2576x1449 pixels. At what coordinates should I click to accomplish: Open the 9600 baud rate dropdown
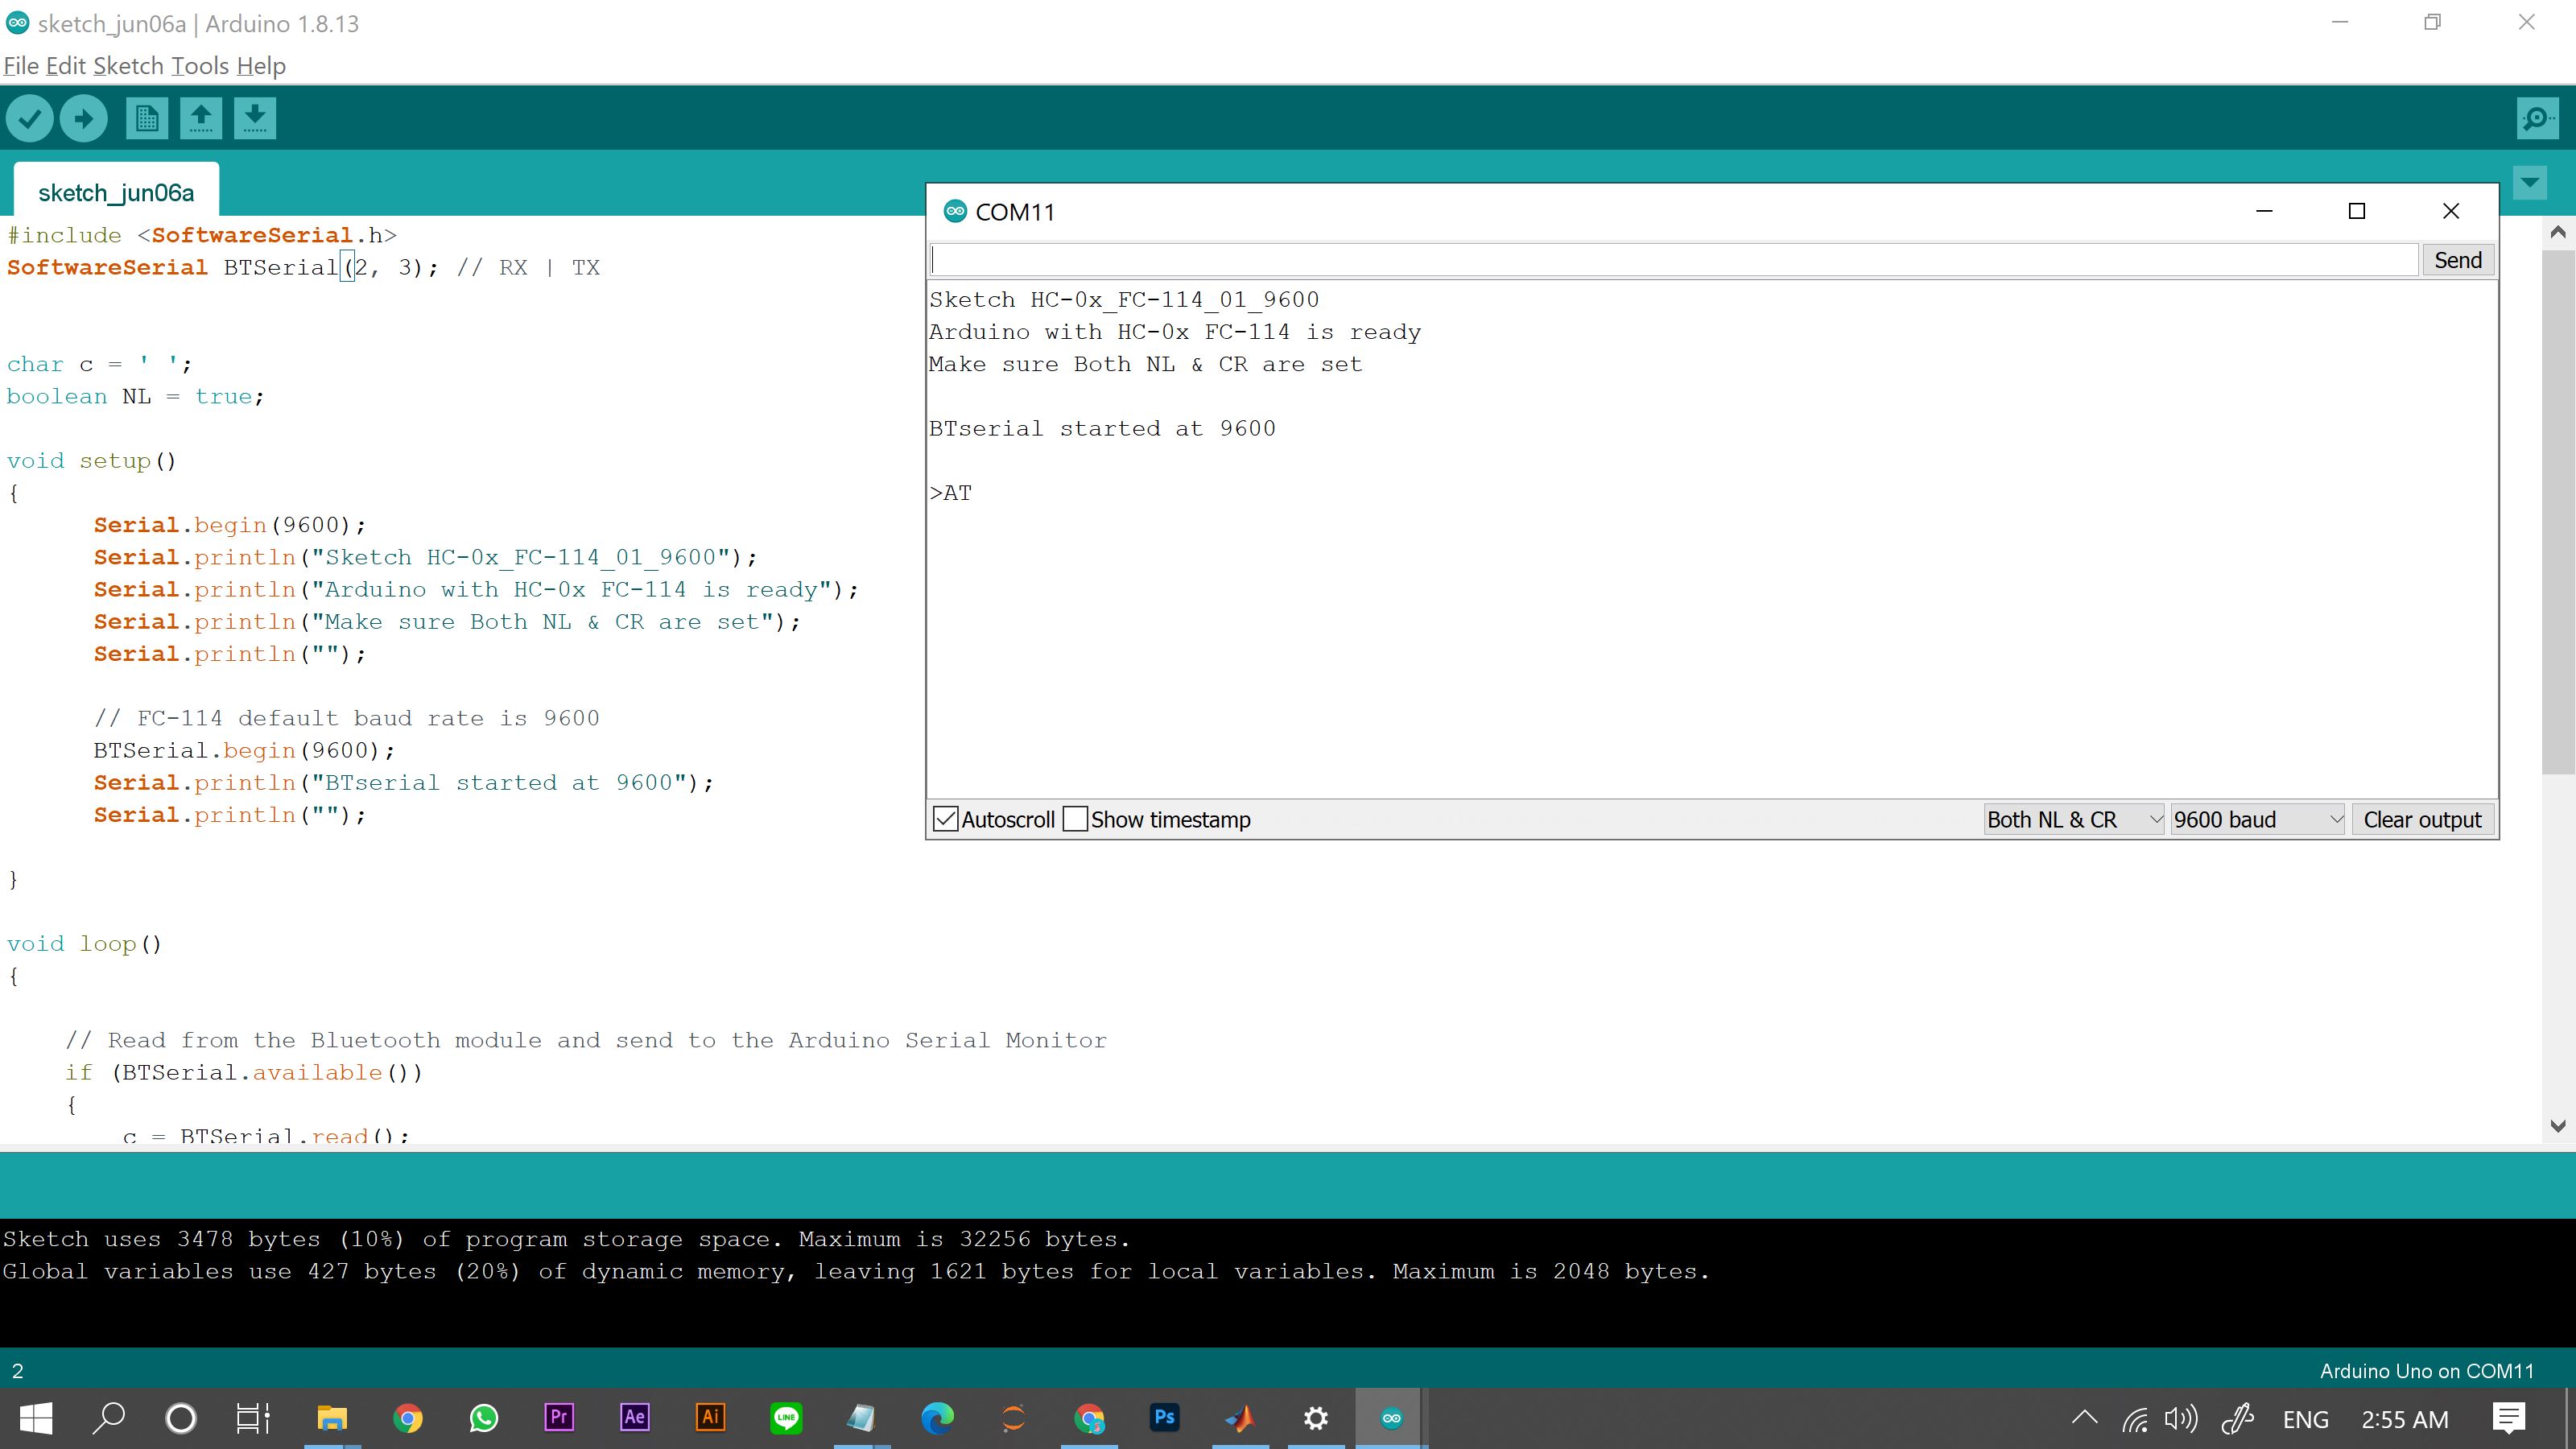(x=2257, y=819)
